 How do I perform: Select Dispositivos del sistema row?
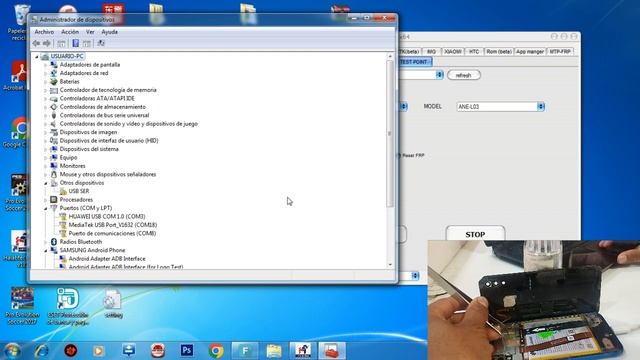coord(89,149)
